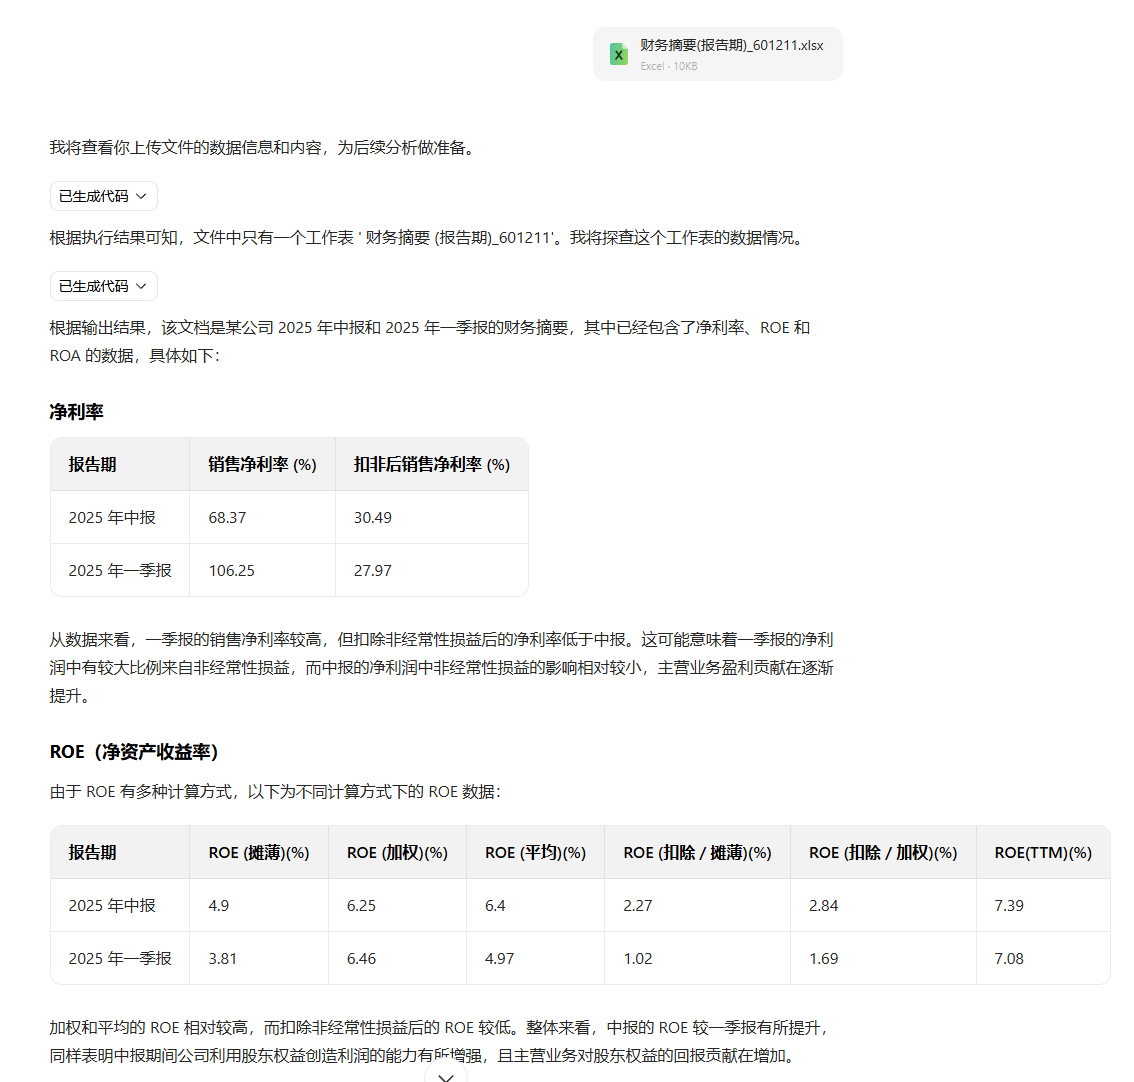The height and width of the screenshot is (1082, 1134).
Task: Click ROE (扣除 / 摊薄)(%) column header
Action: click(697, 853)
